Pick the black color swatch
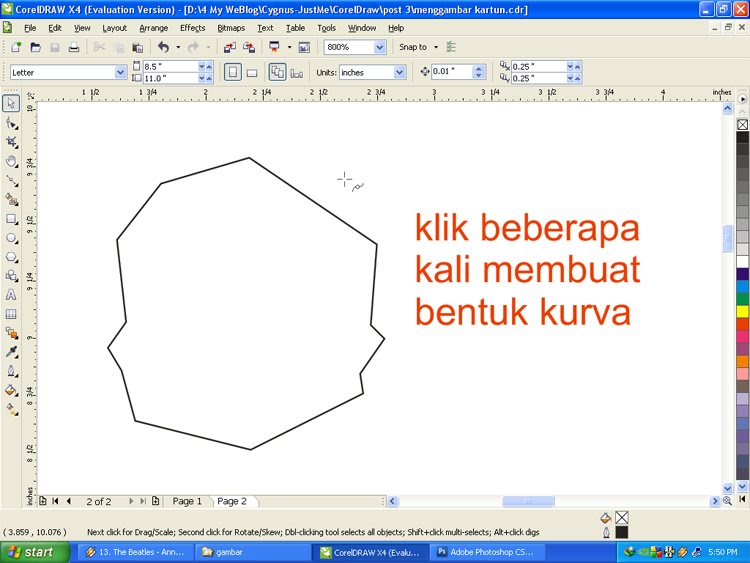The image size is (750, 563). click(742, 138)
